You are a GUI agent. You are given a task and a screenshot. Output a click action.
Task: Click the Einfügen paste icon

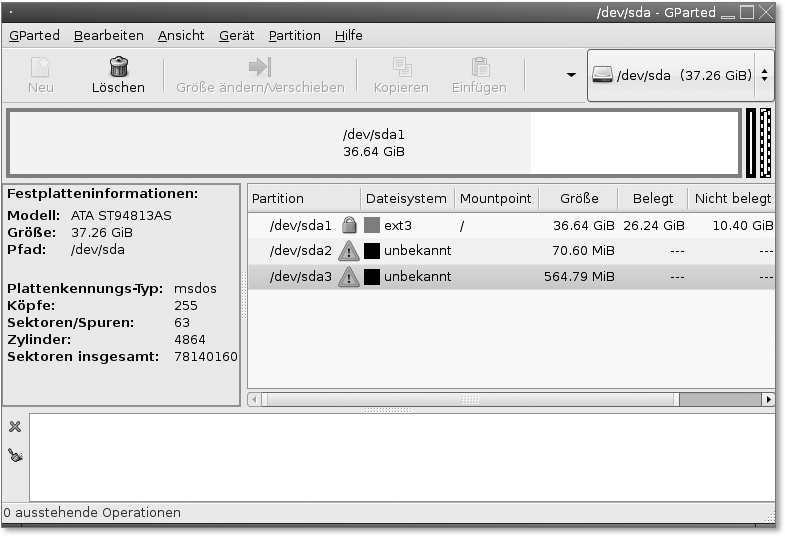pyautogui.click(x=481, y=68)
